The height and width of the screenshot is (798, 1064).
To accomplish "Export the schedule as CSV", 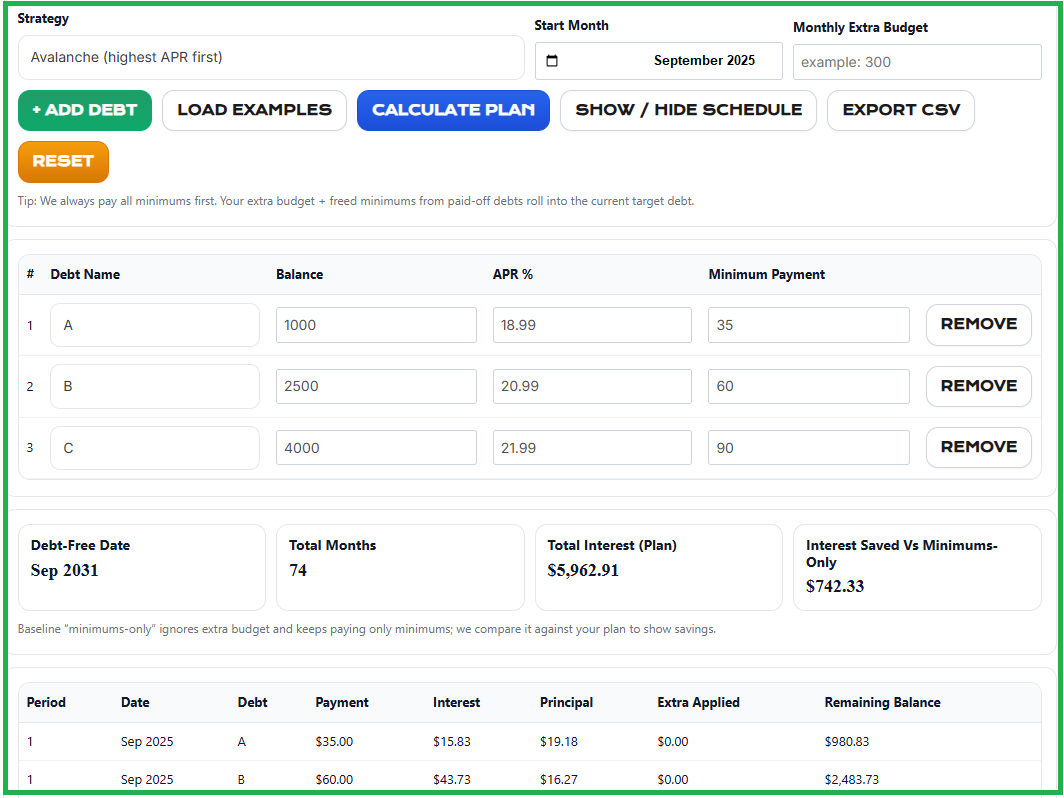I will pos(900,110).
